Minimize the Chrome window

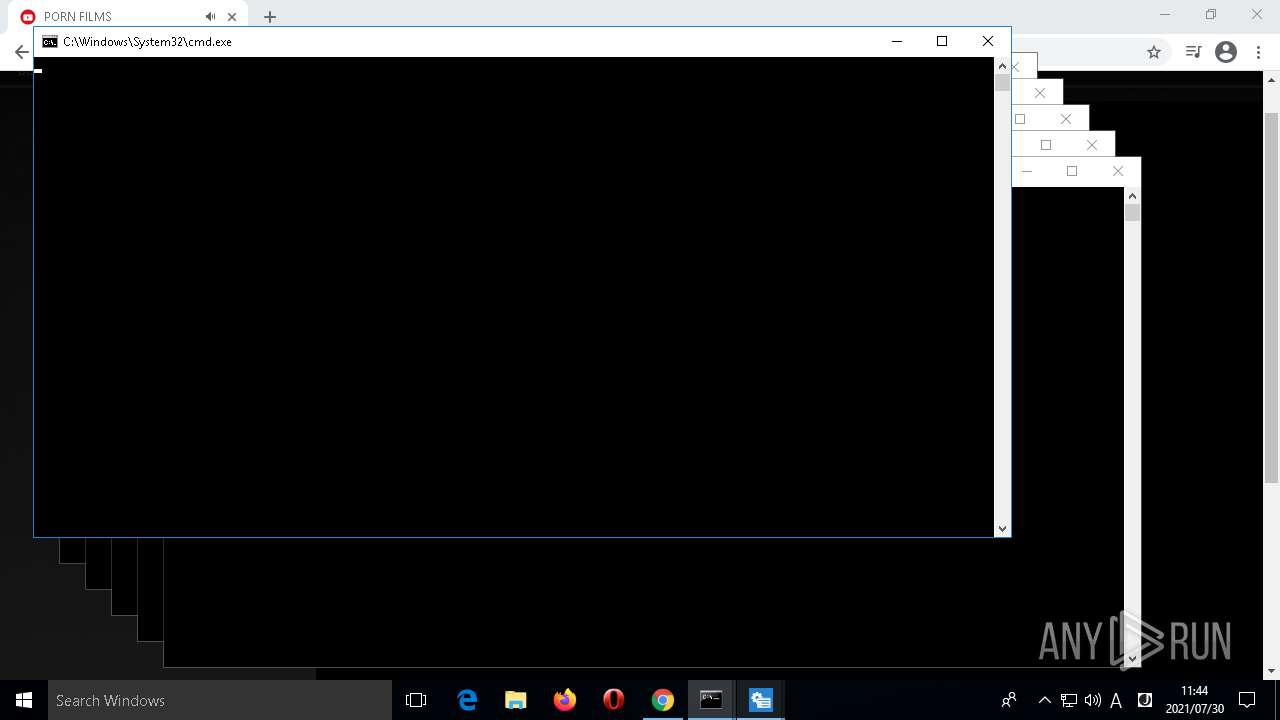(1165, 14)
